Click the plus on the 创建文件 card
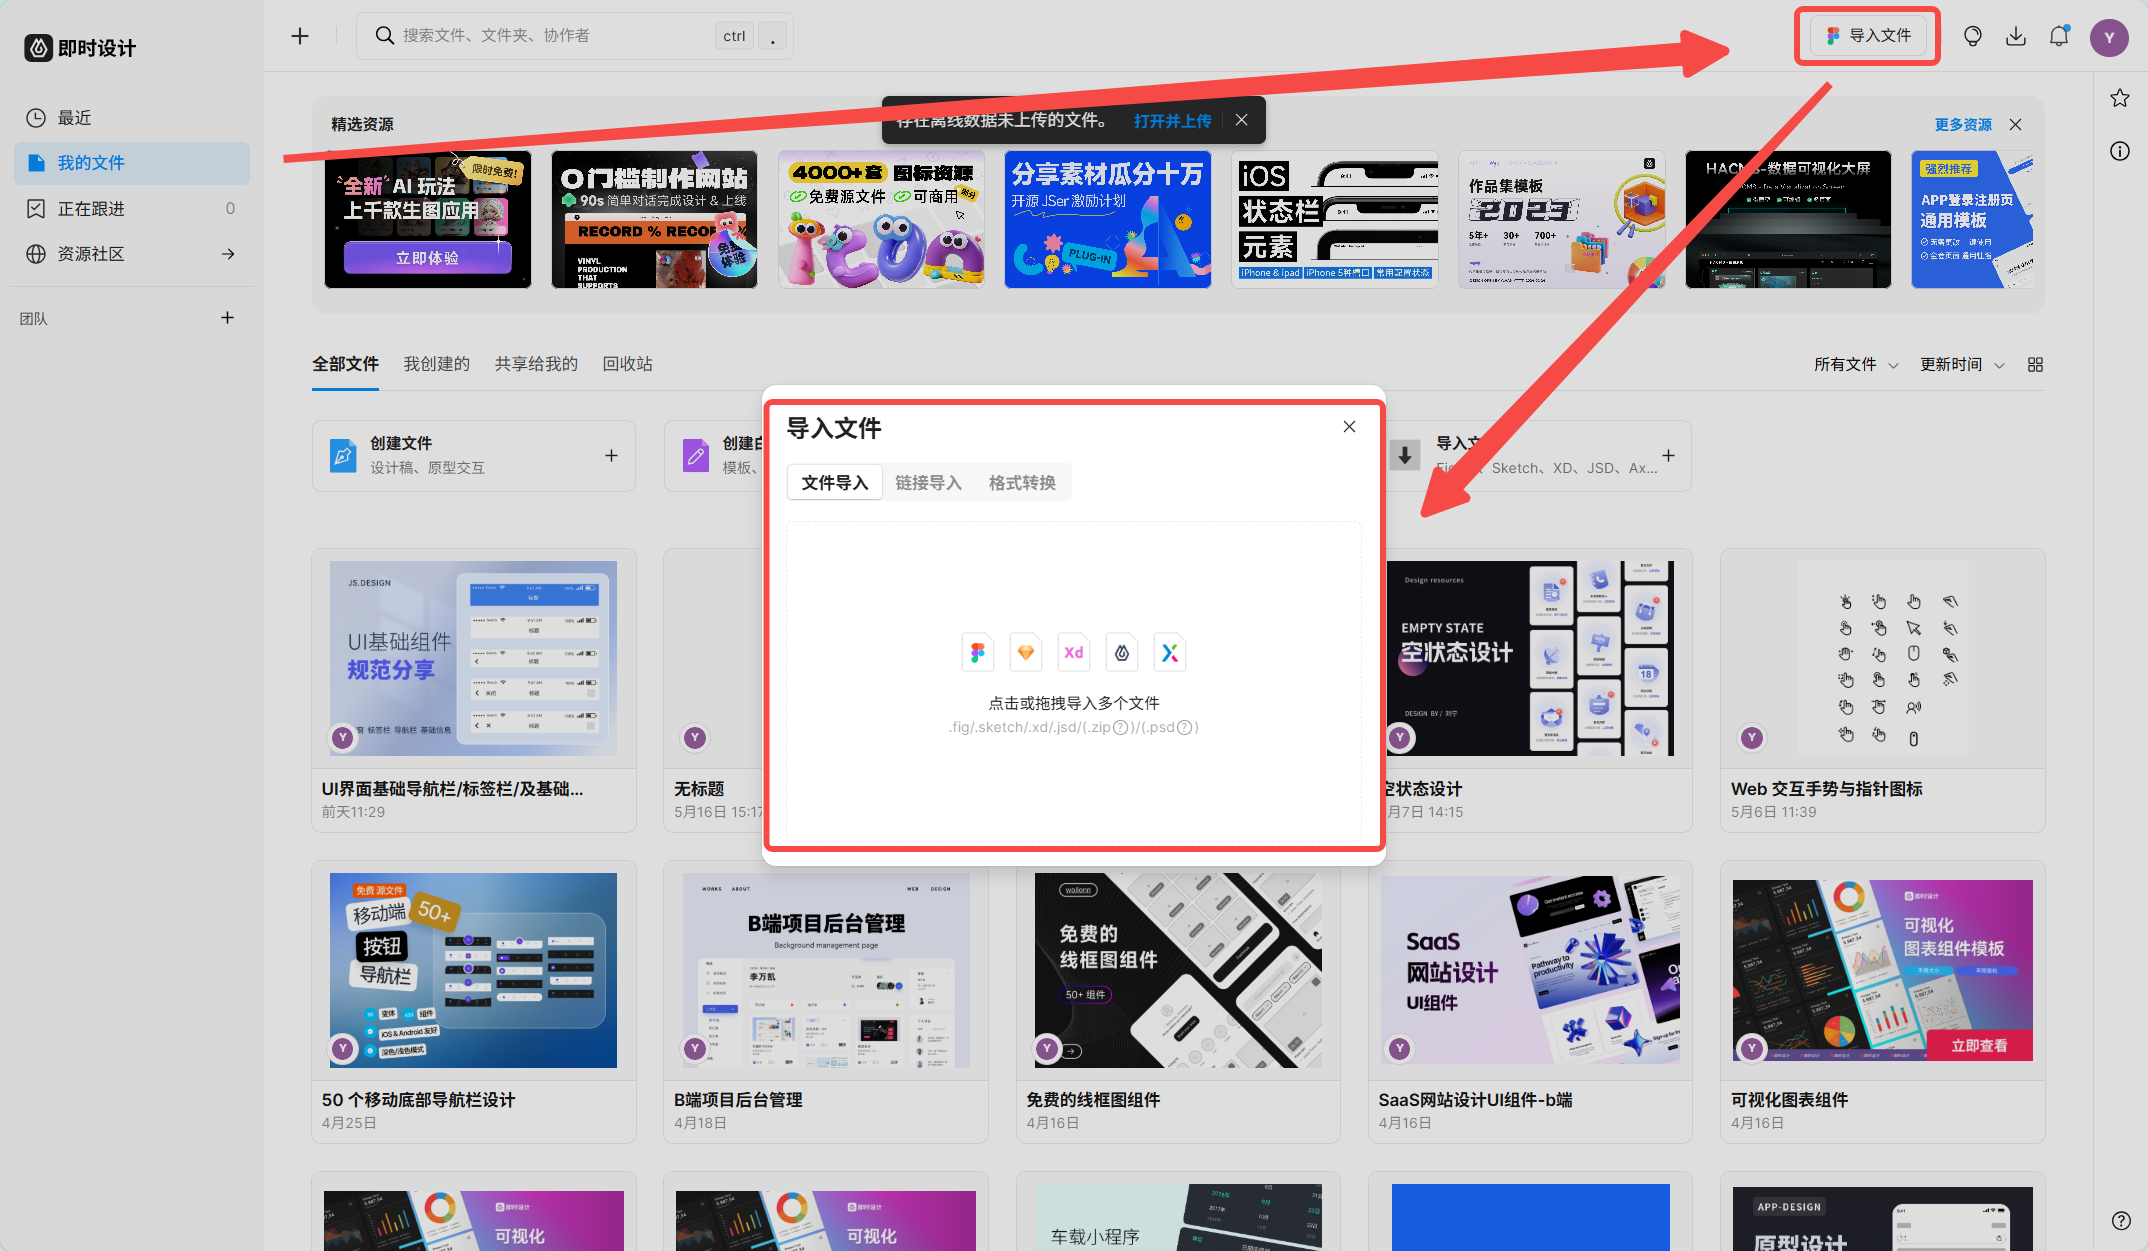This screenshot has width=2148, height=1251. pos(611,456)
